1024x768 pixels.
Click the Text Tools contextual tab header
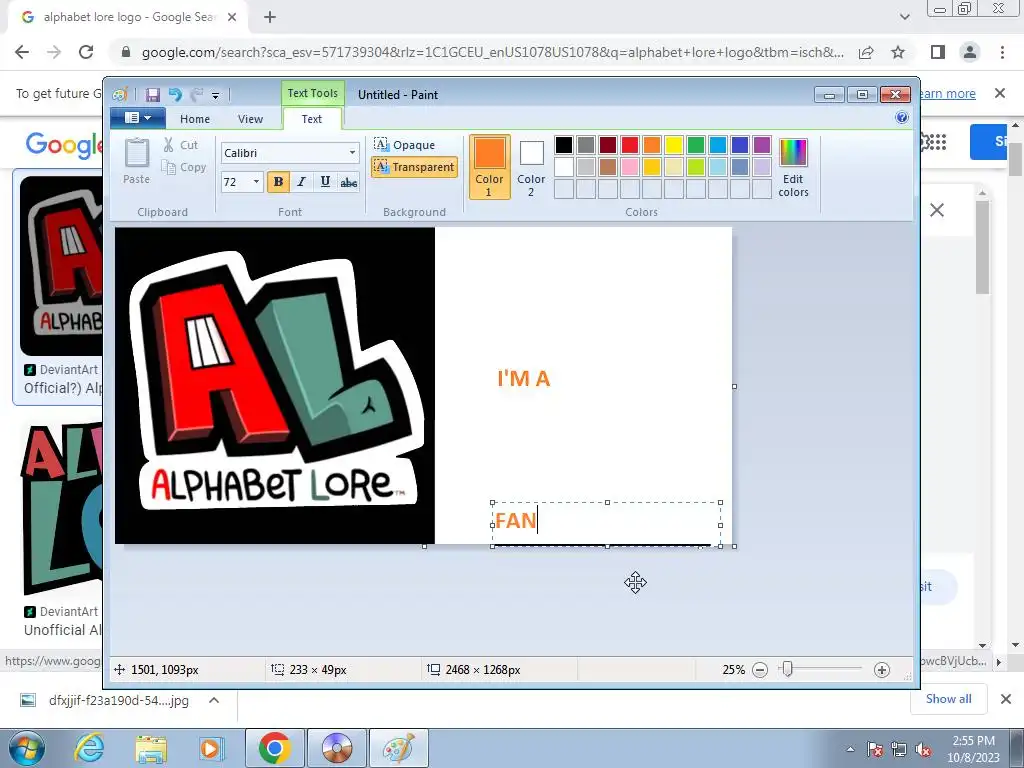[x=313, y=93]
